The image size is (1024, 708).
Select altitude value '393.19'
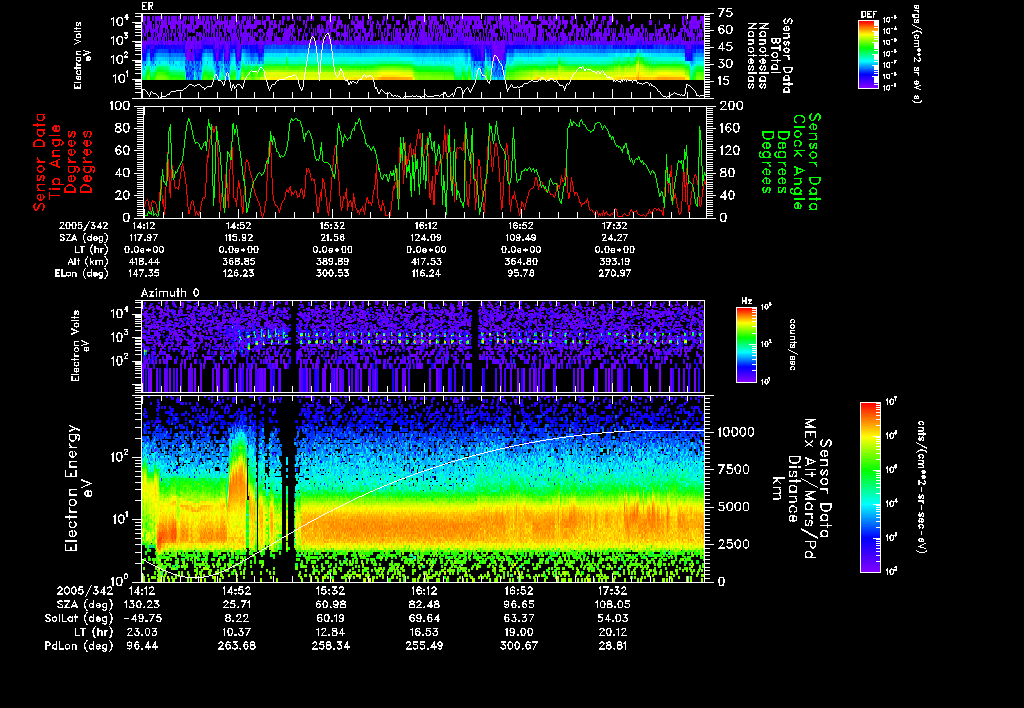pos(615,261)
